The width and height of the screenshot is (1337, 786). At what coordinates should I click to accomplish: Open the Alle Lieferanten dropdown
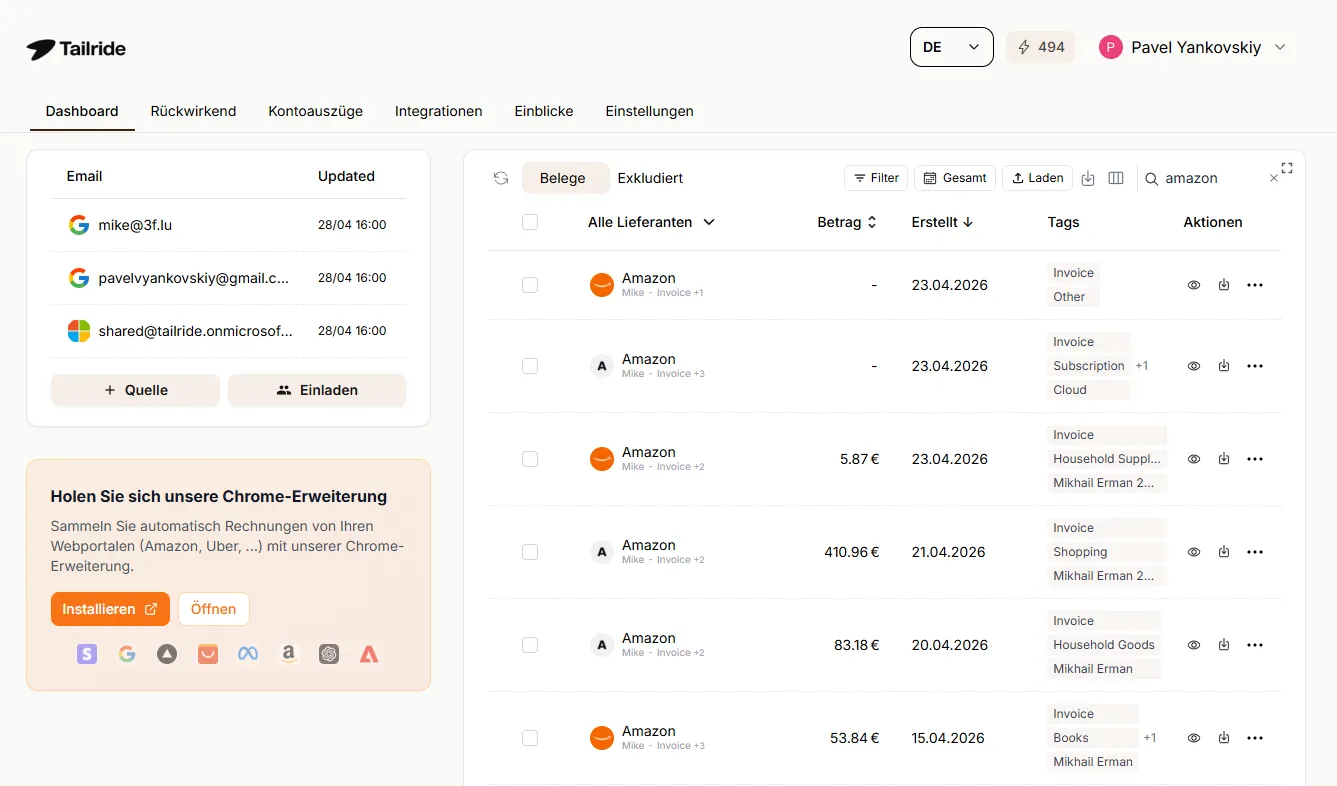point(651,222)
